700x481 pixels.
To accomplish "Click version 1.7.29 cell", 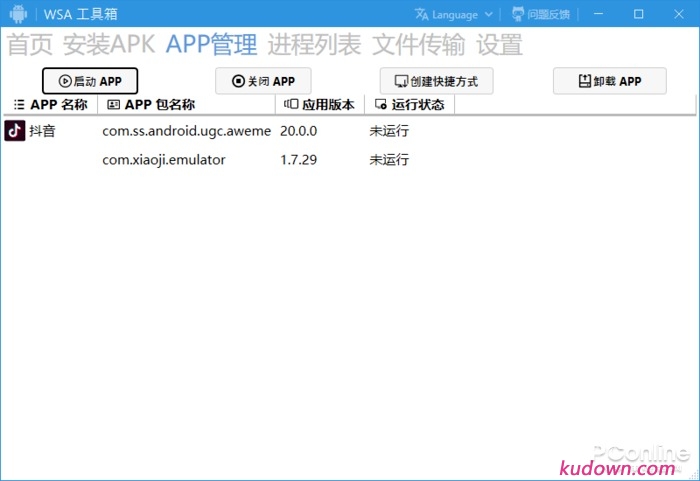I will click(x=299, y=159).
